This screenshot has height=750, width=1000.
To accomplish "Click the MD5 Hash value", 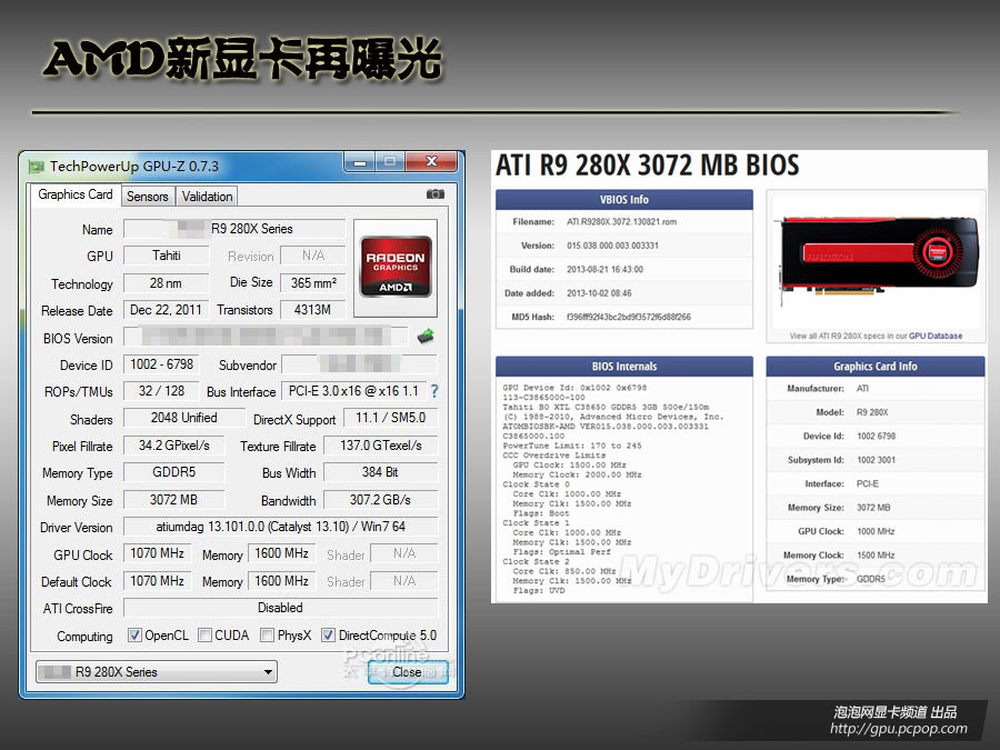I will pyautogui.click(x=629, y=317).
